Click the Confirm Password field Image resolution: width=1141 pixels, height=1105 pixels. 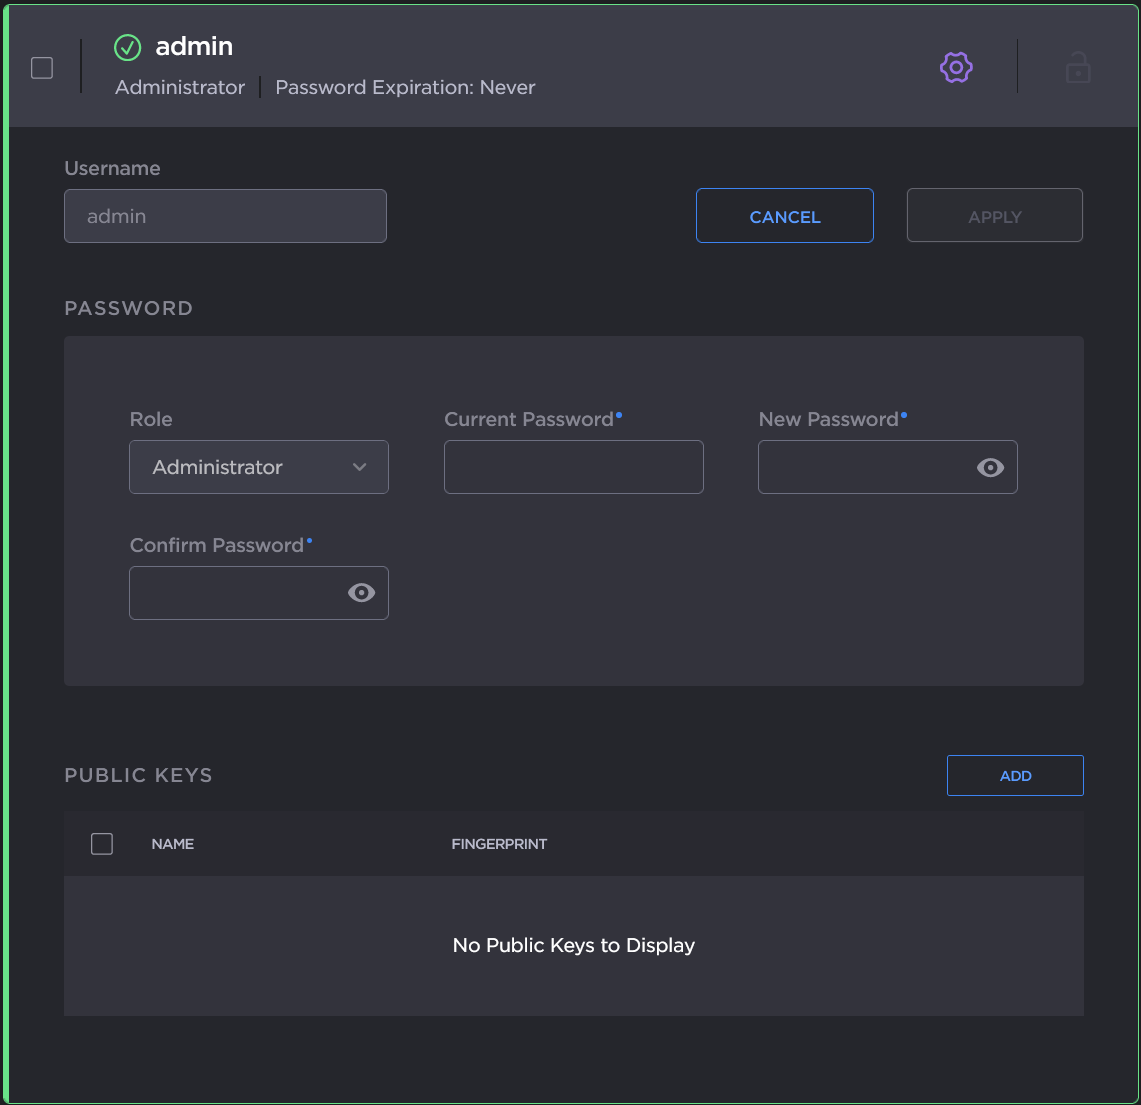click(236, 593)
